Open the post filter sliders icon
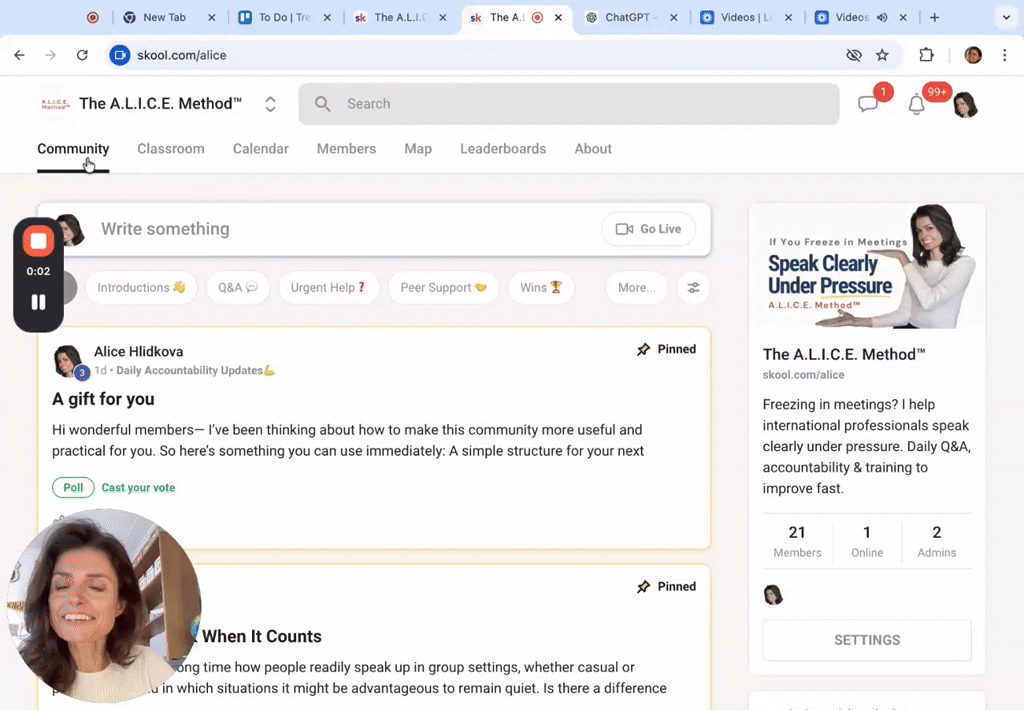1024x710 pixels. [694, 287]
